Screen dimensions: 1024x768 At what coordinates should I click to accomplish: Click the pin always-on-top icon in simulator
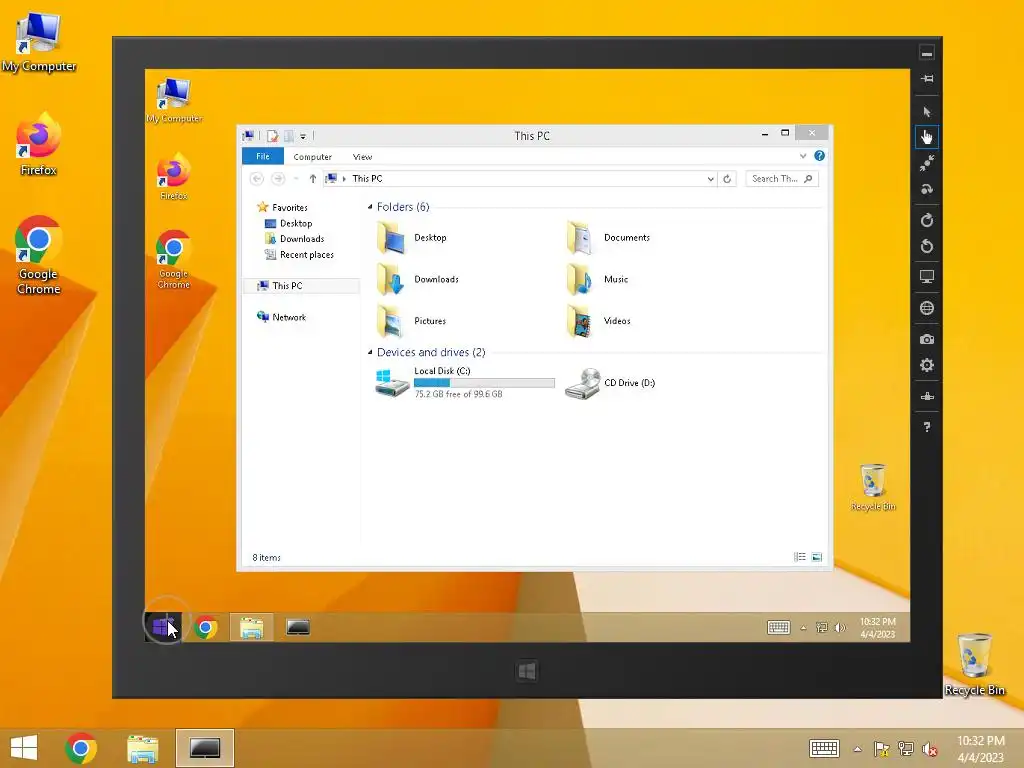927,79
